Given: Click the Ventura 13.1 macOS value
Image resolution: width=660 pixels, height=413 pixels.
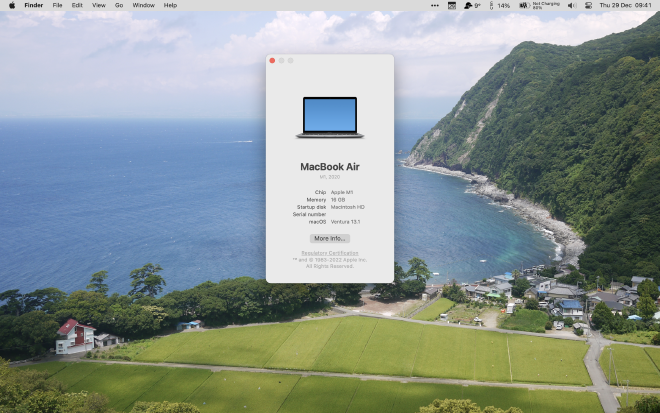Looking at the screenshot, I should pyautogui.click(x=345, y=222).
